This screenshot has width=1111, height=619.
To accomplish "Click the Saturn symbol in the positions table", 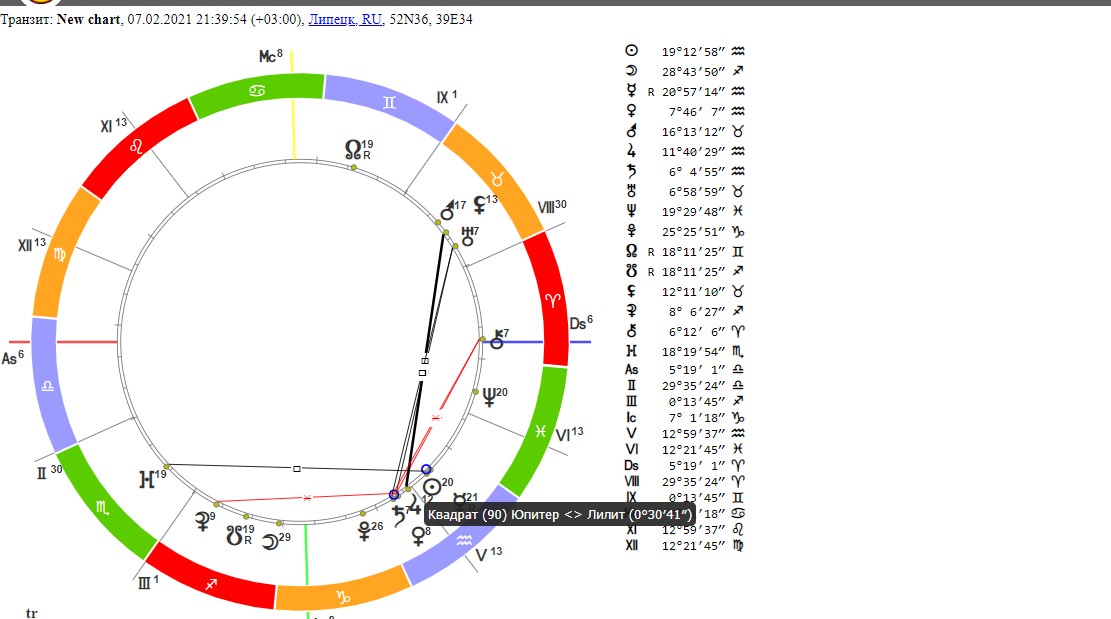I will (x=631, y=171).
